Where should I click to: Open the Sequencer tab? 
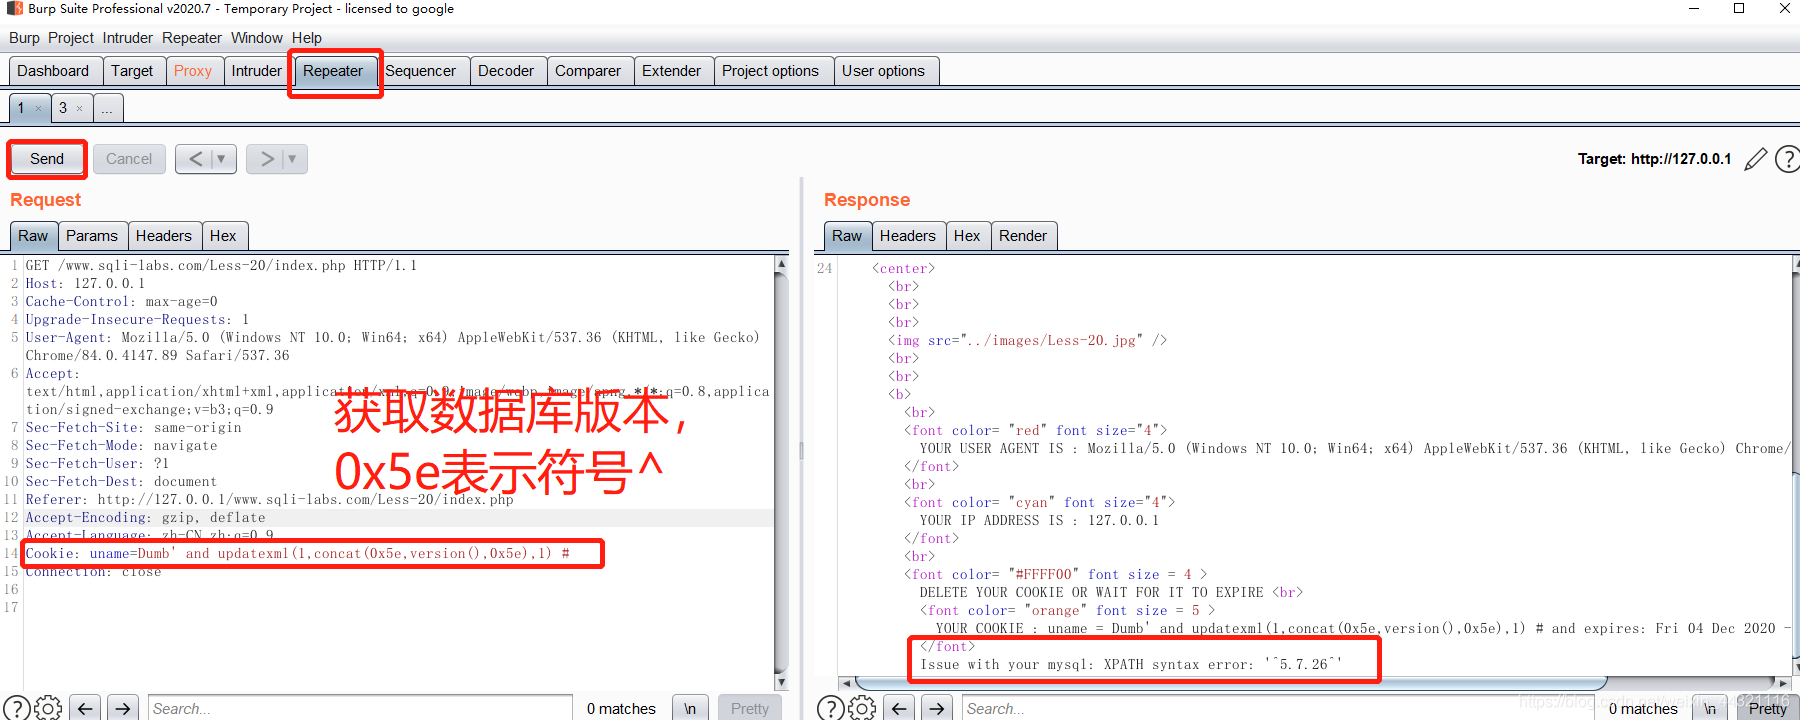[x=420, y=71]
